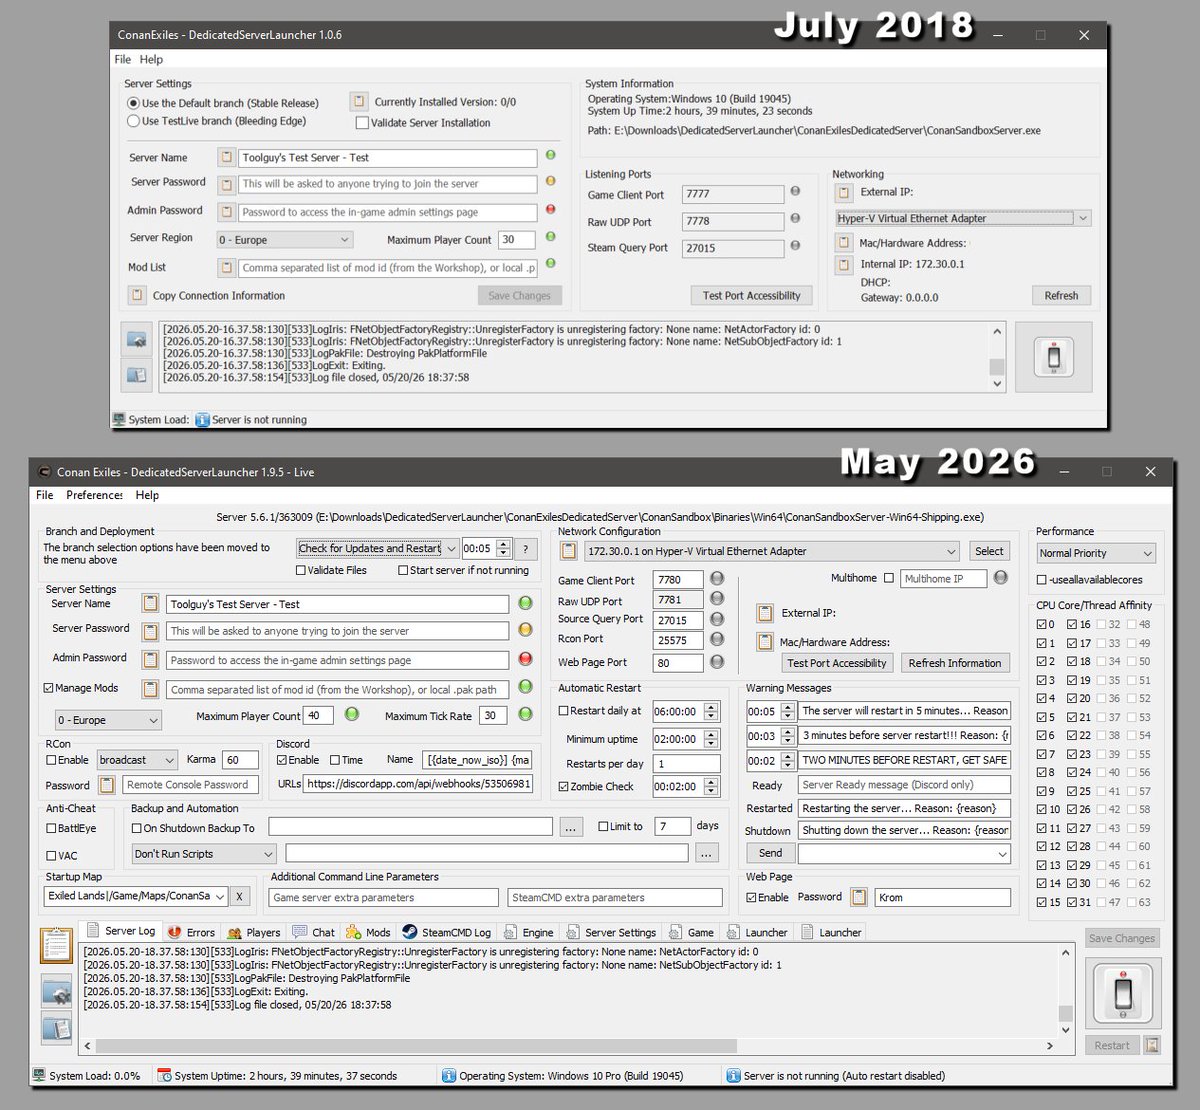The image size is (1200, 1110).
Task: Enable Validate Files checkbox
Action: tap(301, 570)
